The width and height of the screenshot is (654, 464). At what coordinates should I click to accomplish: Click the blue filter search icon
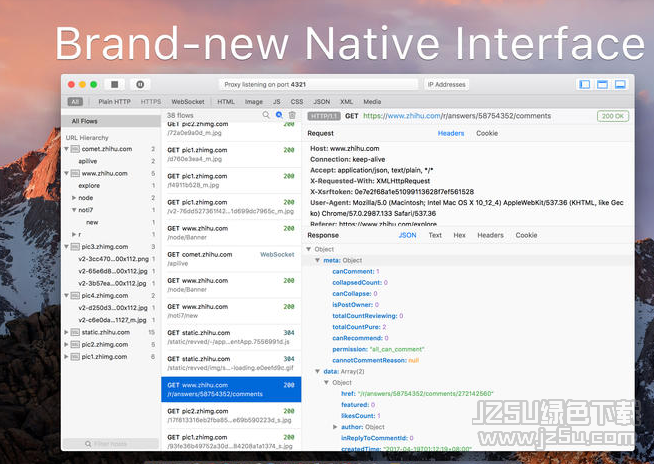(279, 115)
